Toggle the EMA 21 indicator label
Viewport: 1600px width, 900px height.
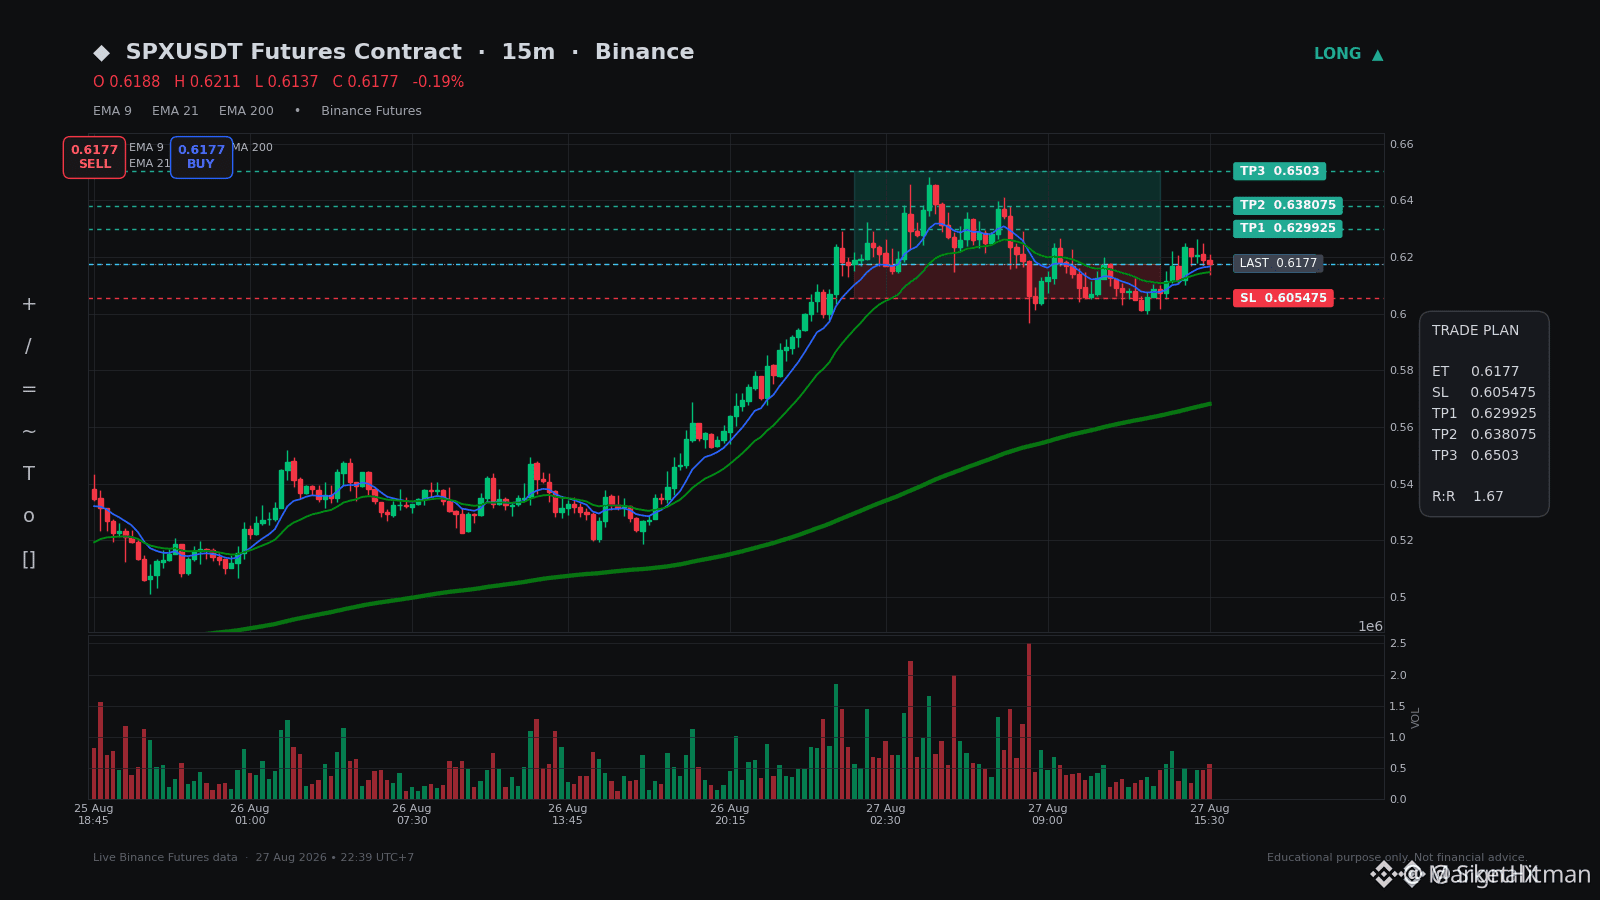click(175, 111)
